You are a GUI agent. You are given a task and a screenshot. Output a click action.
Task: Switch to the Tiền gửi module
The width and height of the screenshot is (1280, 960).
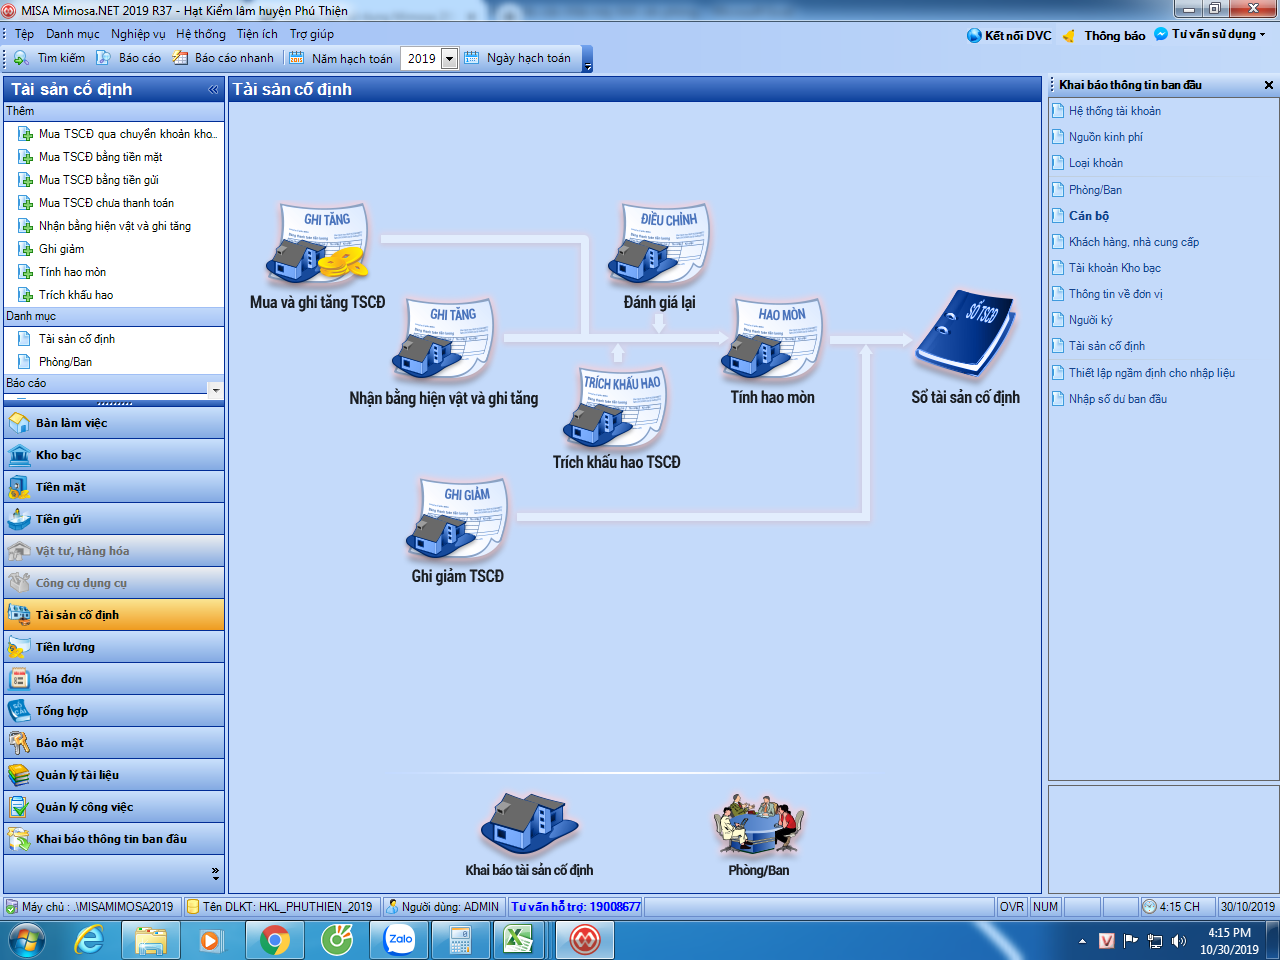click(114, 519)
